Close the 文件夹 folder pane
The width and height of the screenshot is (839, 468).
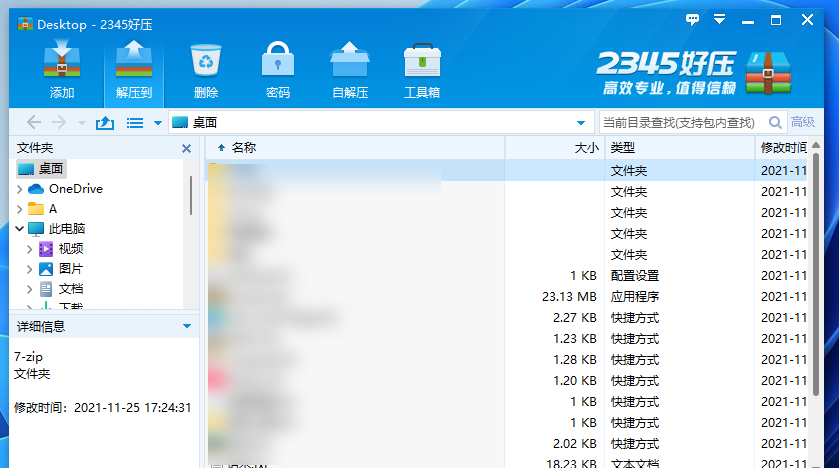coord(186,148)
